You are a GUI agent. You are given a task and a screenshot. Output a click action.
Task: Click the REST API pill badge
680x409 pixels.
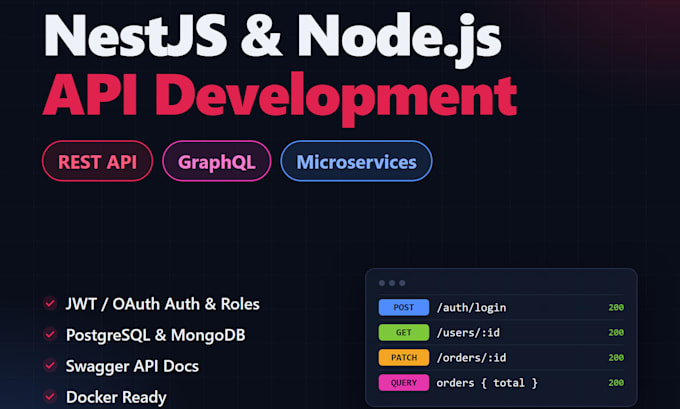[98, 161]
